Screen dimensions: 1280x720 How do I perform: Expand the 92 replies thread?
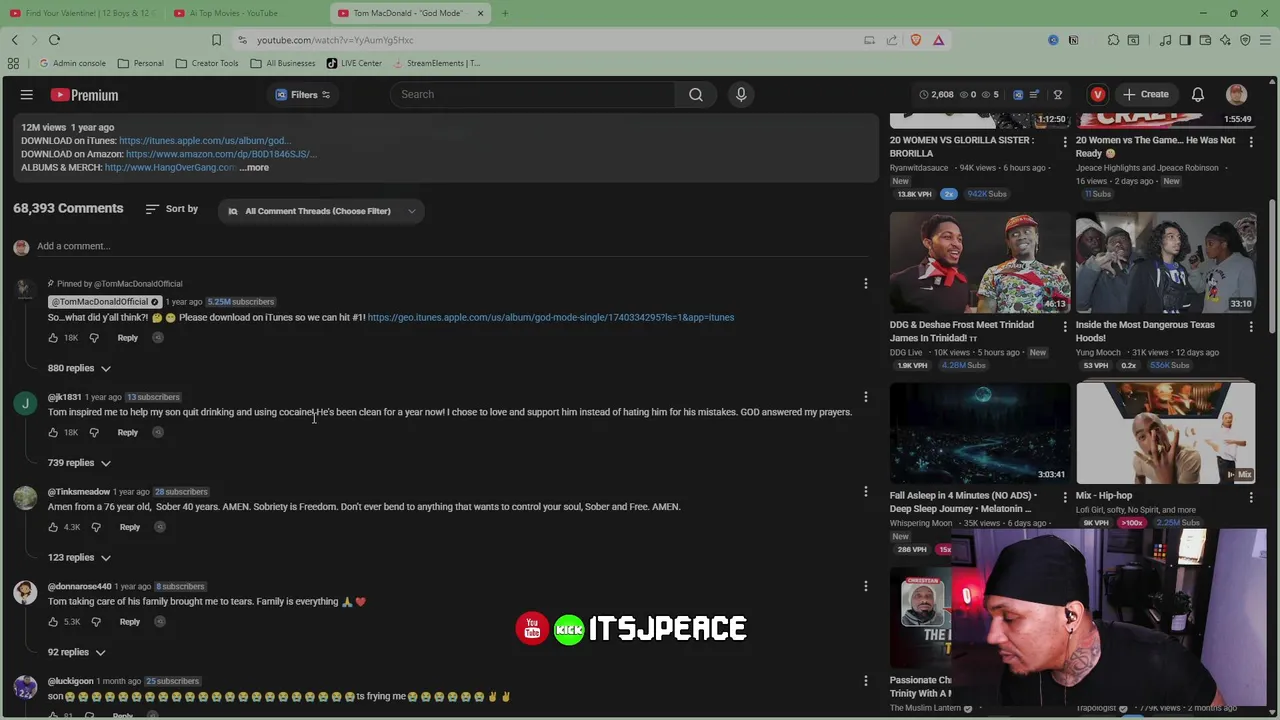click(x=77, y=653)
